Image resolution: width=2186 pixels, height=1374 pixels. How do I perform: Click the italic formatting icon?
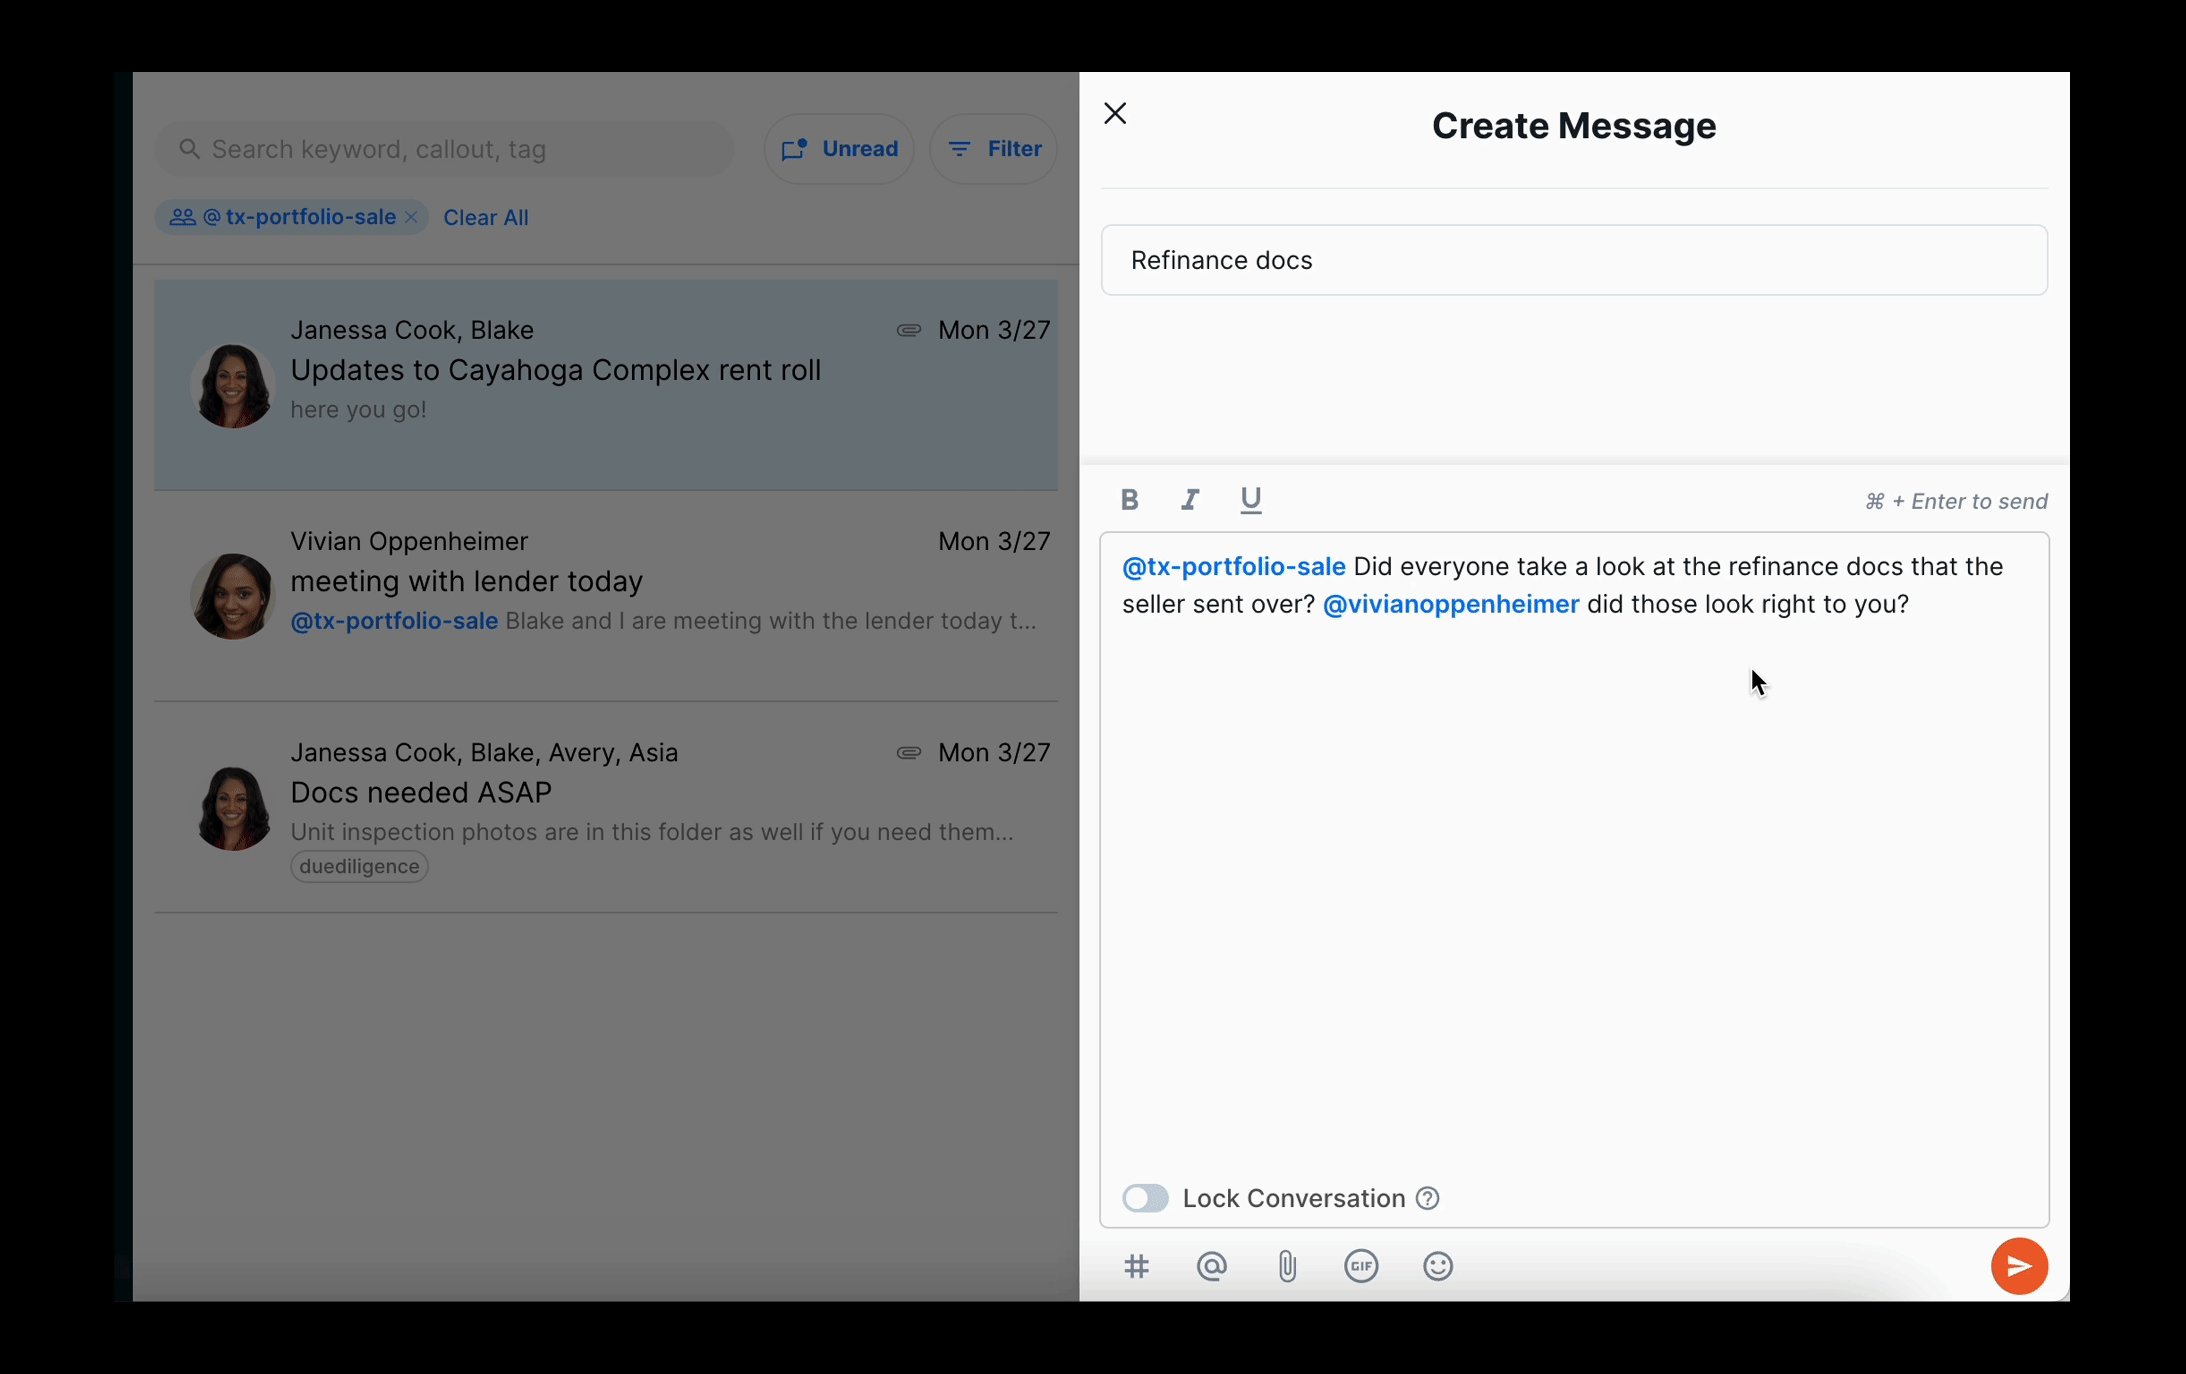1189,500
